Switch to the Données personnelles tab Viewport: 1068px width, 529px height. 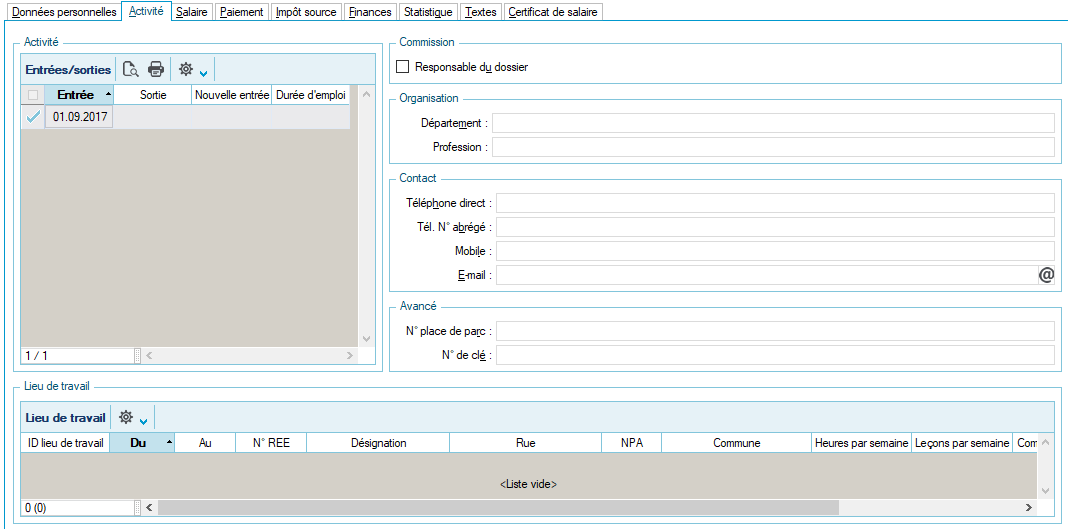[64, 12]
